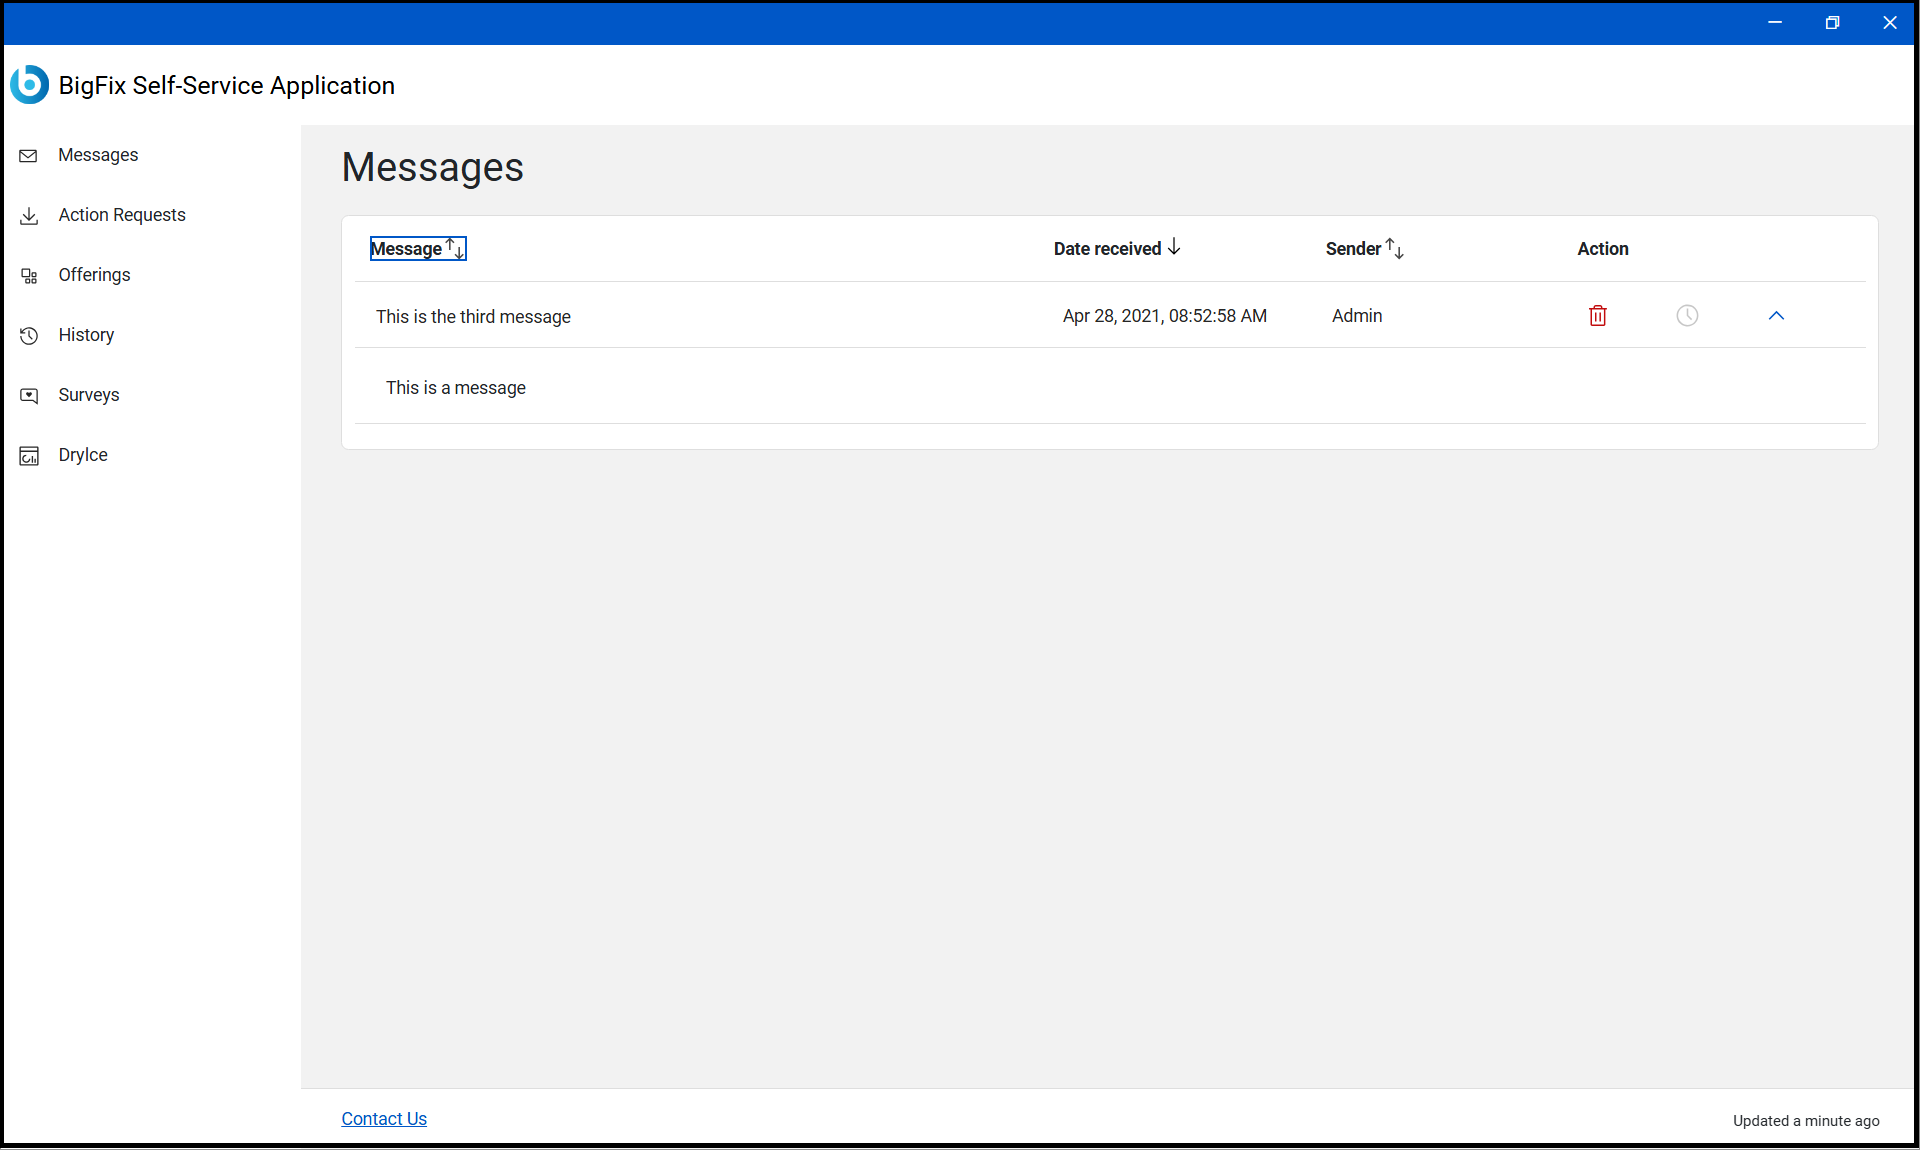
Task: Collapse the expanded third message chevron
Action: (1775, 316)
